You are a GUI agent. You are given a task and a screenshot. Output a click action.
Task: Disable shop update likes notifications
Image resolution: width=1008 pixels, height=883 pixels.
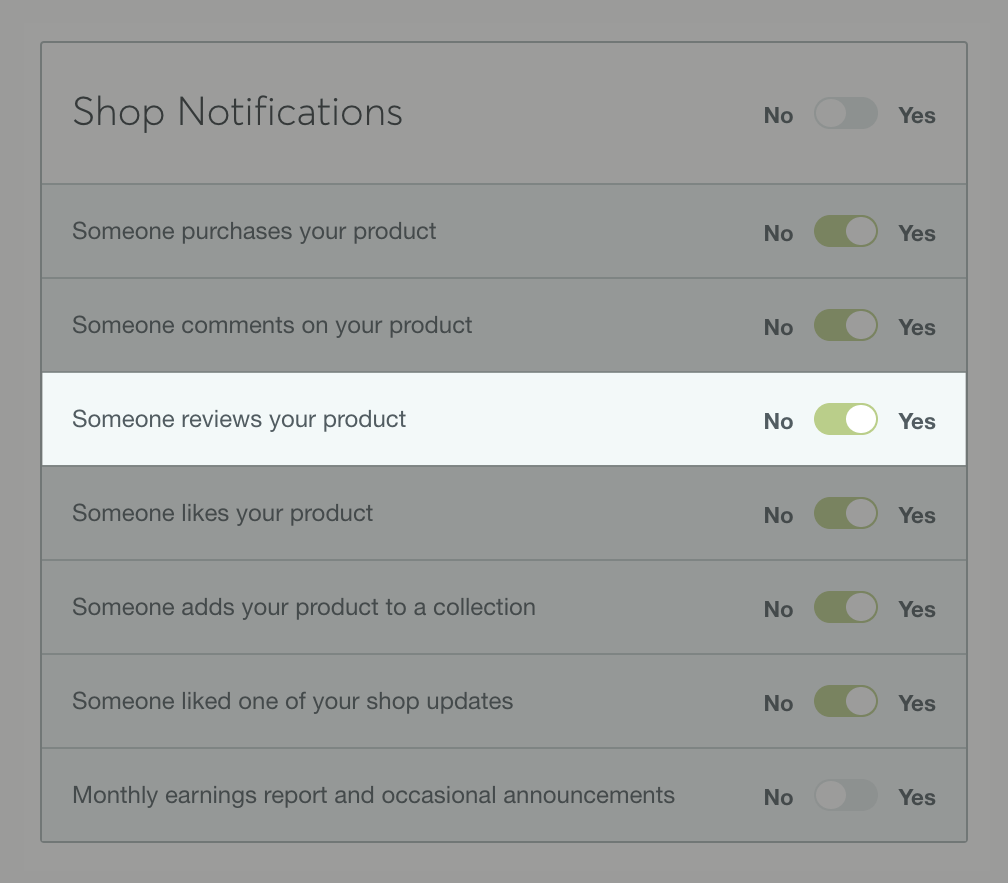(x=845, y=701)
